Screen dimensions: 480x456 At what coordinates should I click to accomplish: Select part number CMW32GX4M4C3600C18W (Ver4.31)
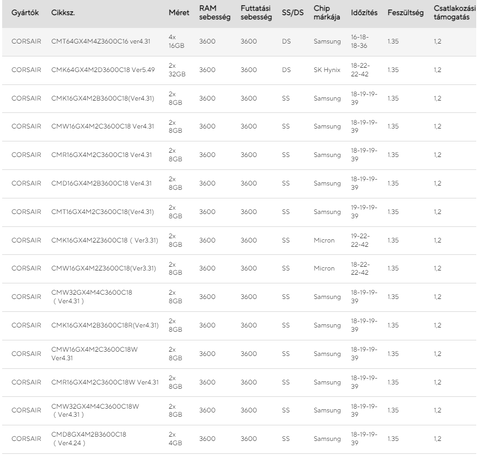pos(95,410)
